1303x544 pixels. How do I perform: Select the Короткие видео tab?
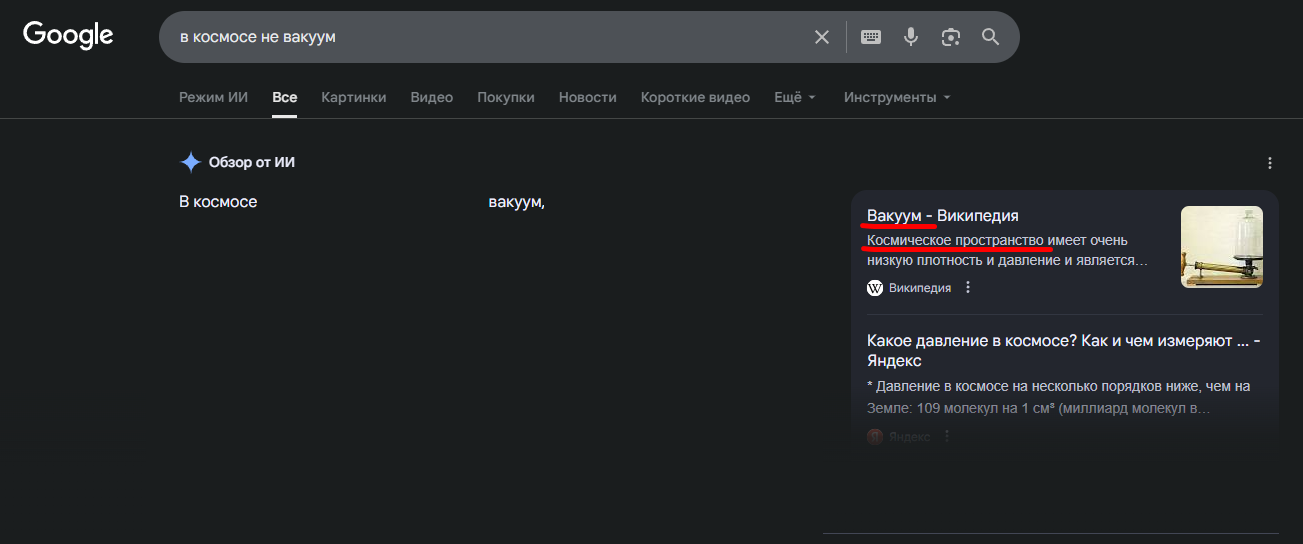[695, 97]
